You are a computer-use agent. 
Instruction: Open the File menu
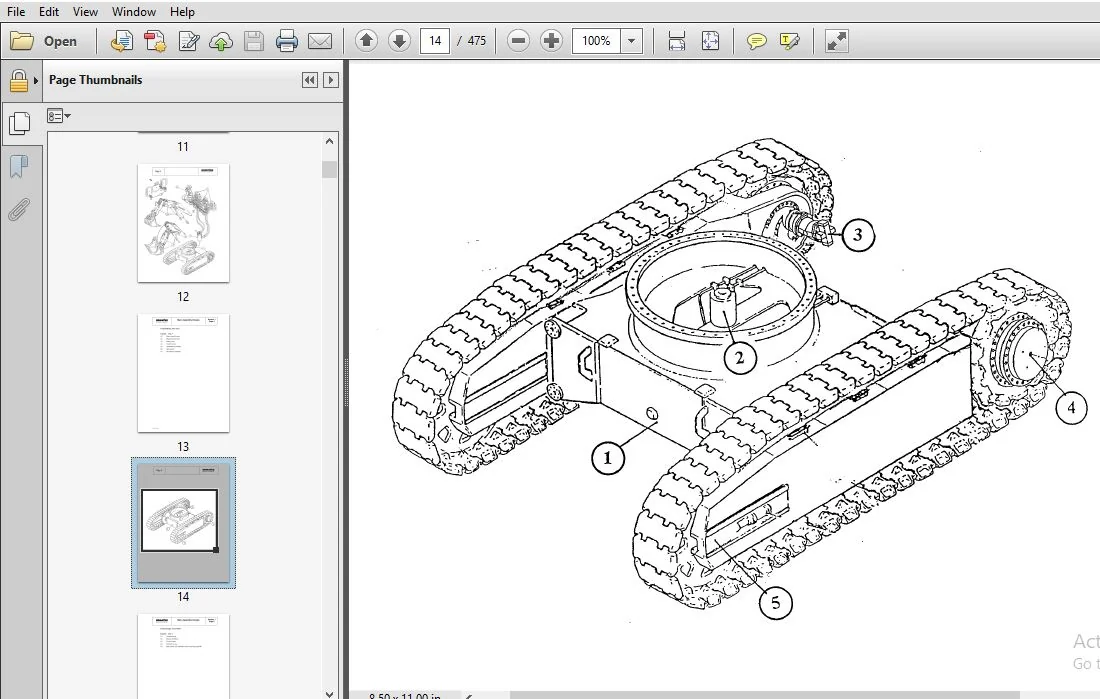[x=15, y=12]
